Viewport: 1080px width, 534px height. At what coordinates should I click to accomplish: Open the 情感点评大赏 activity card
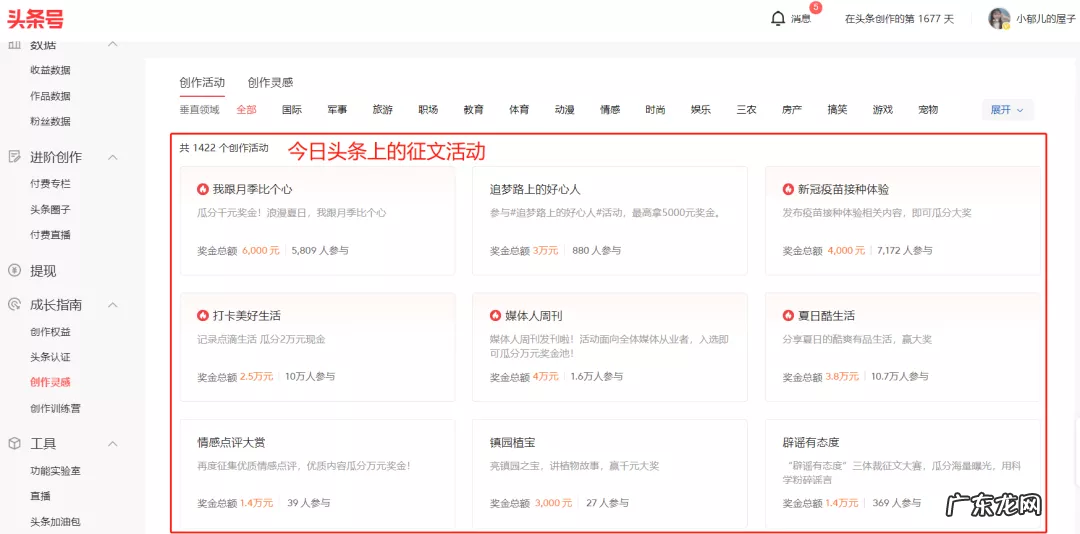coord(318,474)
